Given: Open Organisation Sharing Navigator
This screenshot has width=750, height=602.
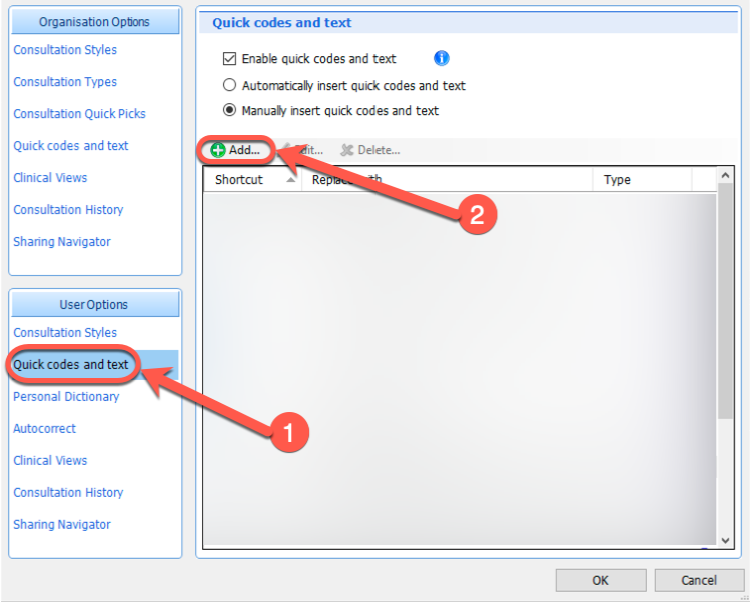Looking at the screenshot, I should [x=62, y=242].
